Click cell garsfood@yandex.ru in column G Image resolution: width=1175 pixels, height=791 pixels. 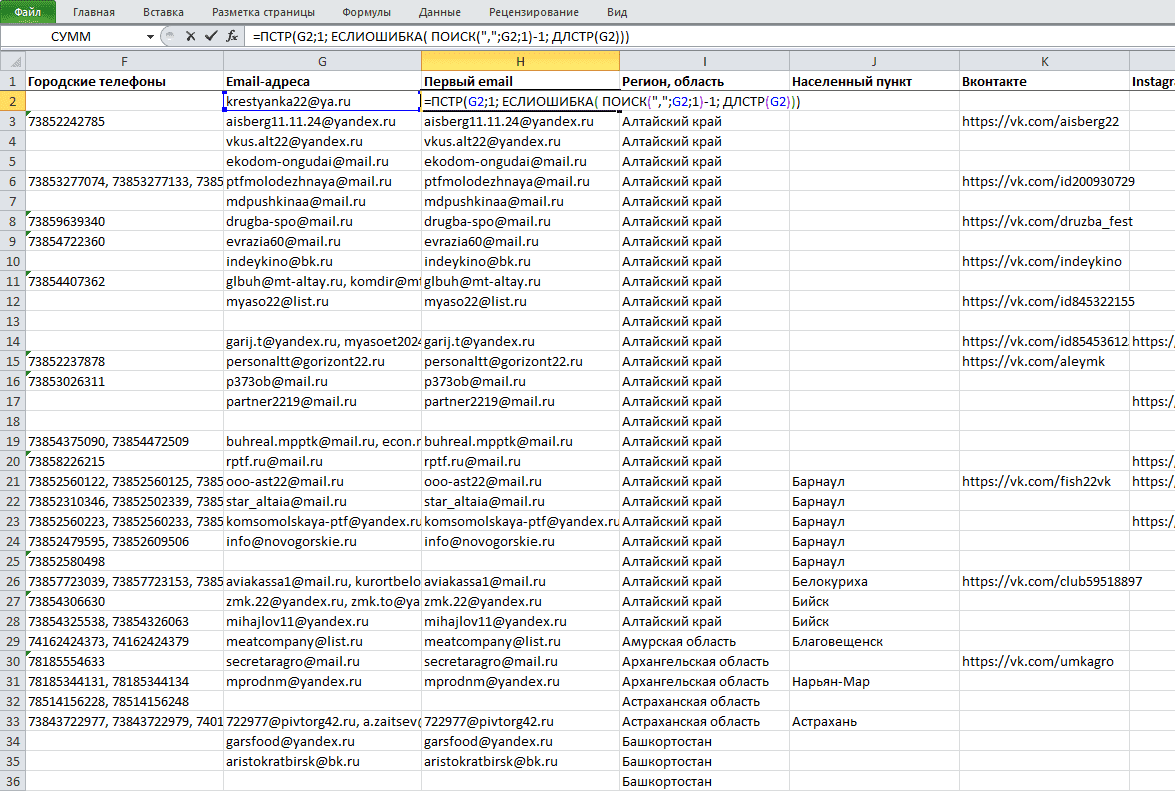coord(322,742)
